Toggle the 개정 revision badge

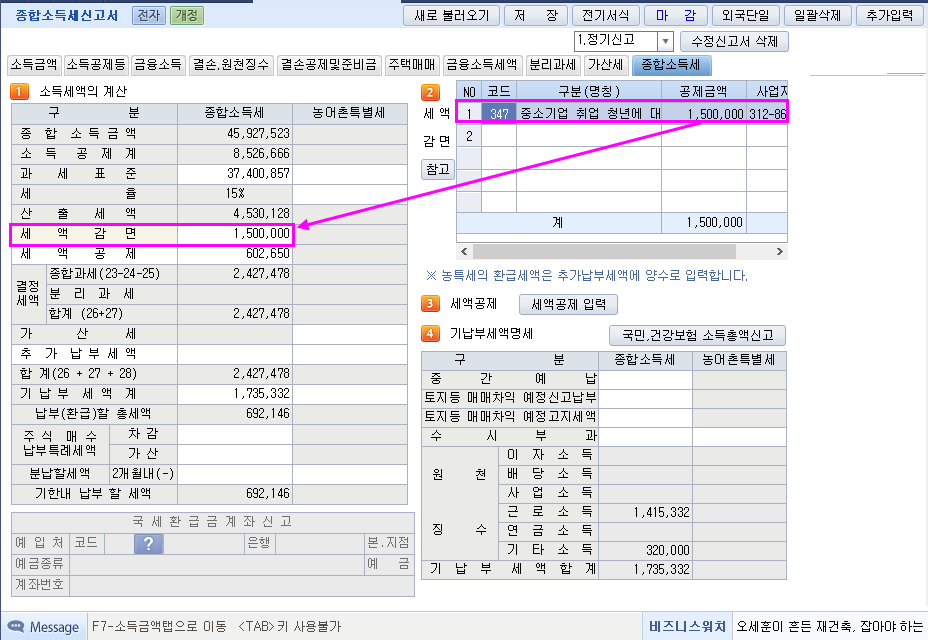pos(186,15)
